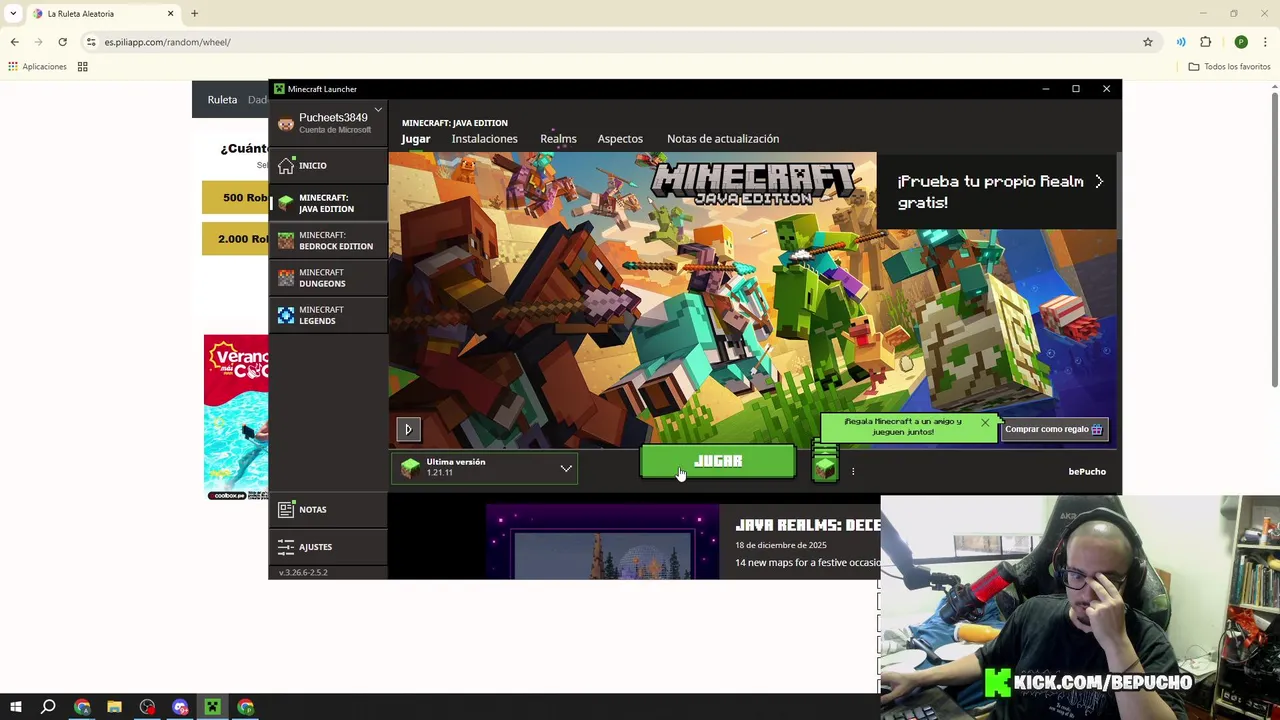Click the bePucho username label
1280x720 pixels.
coord(1087,472)
